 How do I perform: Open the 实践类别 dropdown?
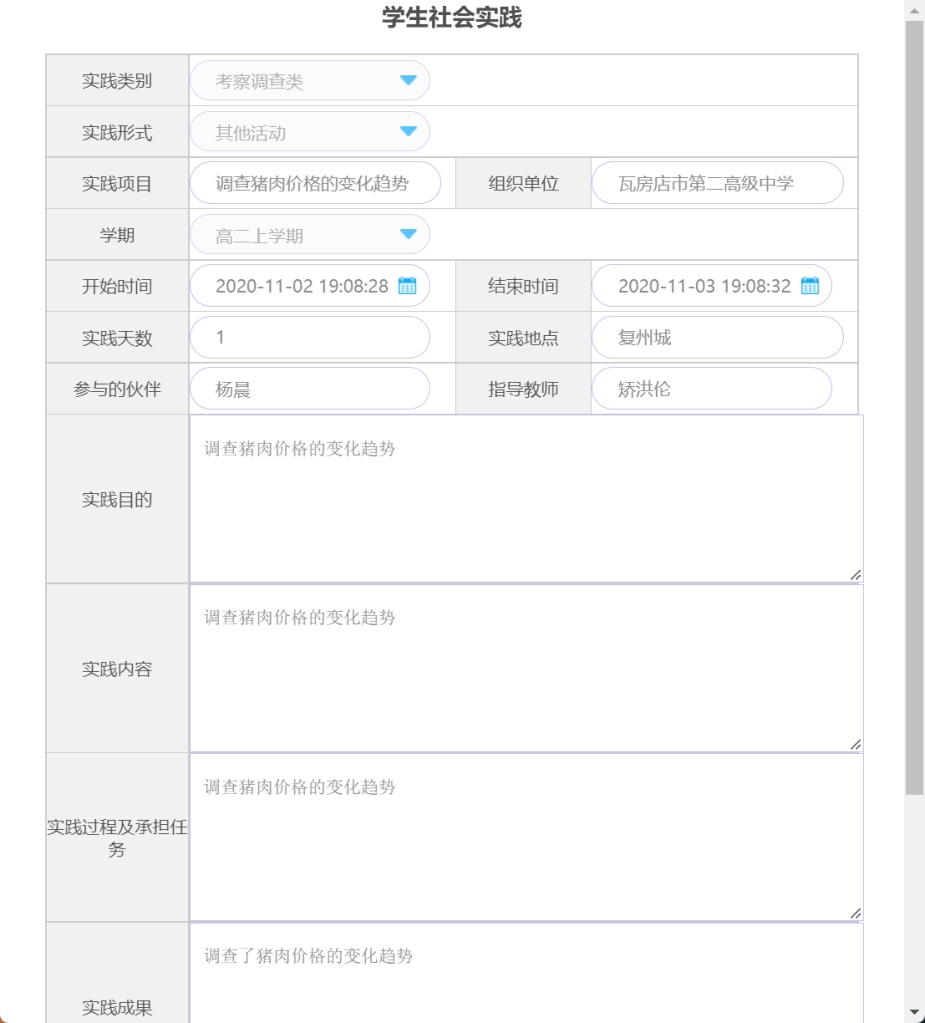point(309,81)
